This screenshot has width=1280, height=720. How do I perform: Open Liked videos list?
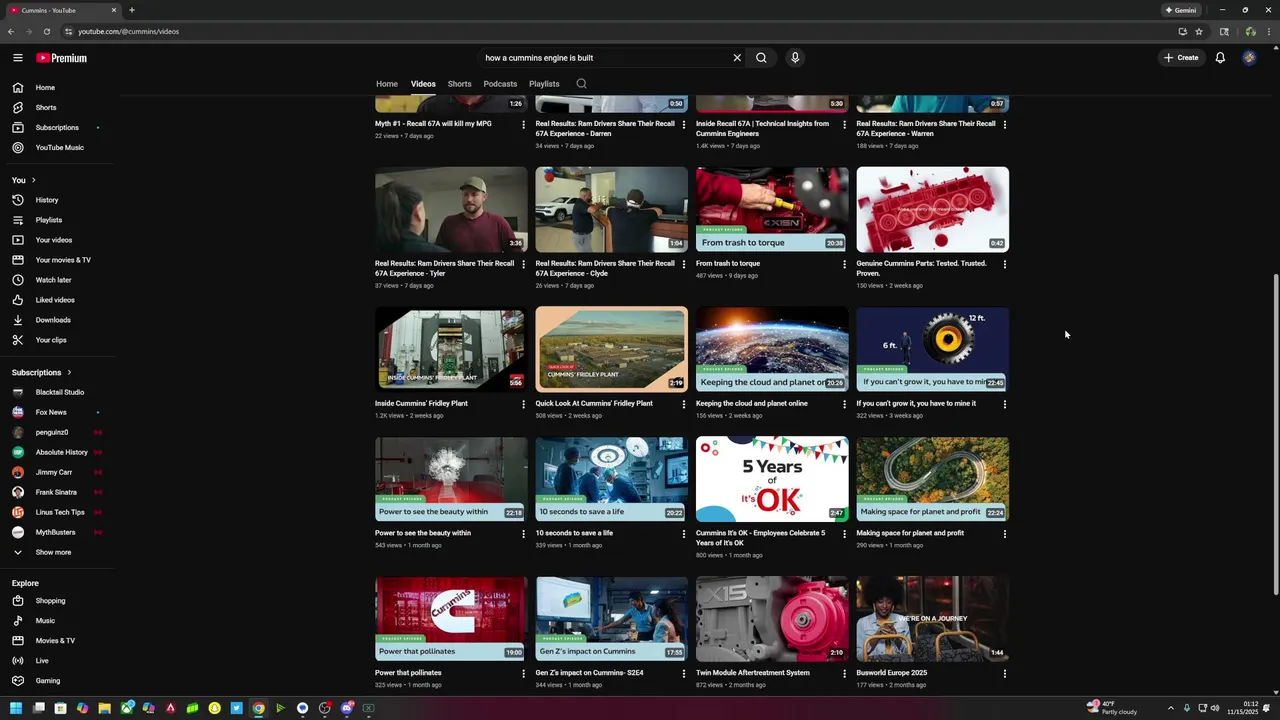pyautogui.click(x=56, y=300)
